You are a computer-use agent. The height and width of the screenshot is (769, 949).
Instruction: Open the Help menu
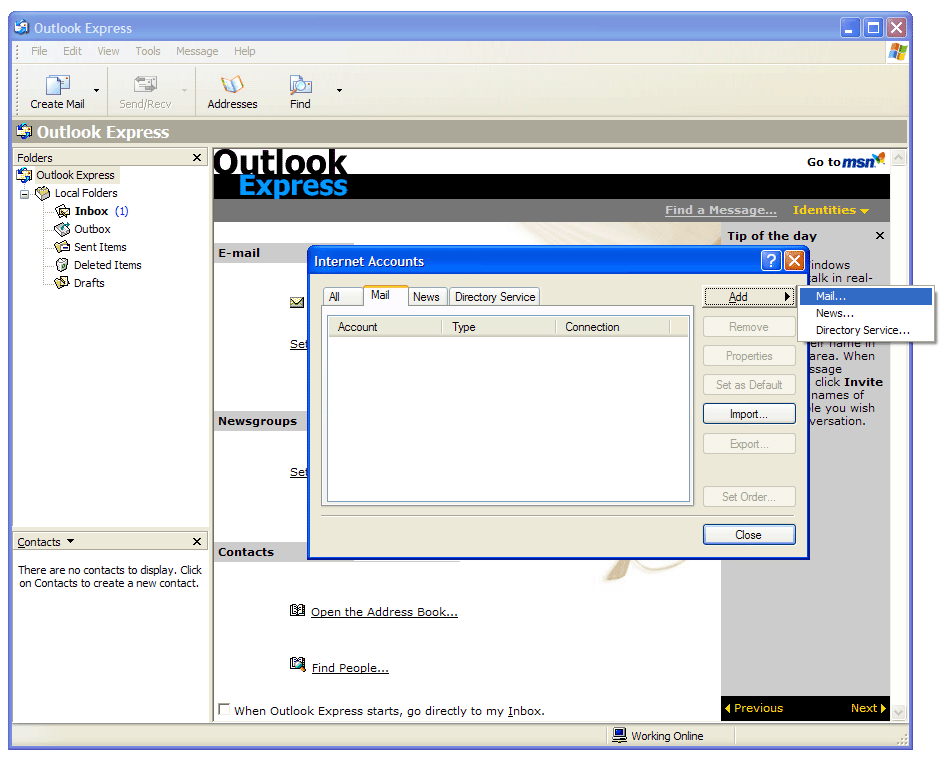point(245,51)
